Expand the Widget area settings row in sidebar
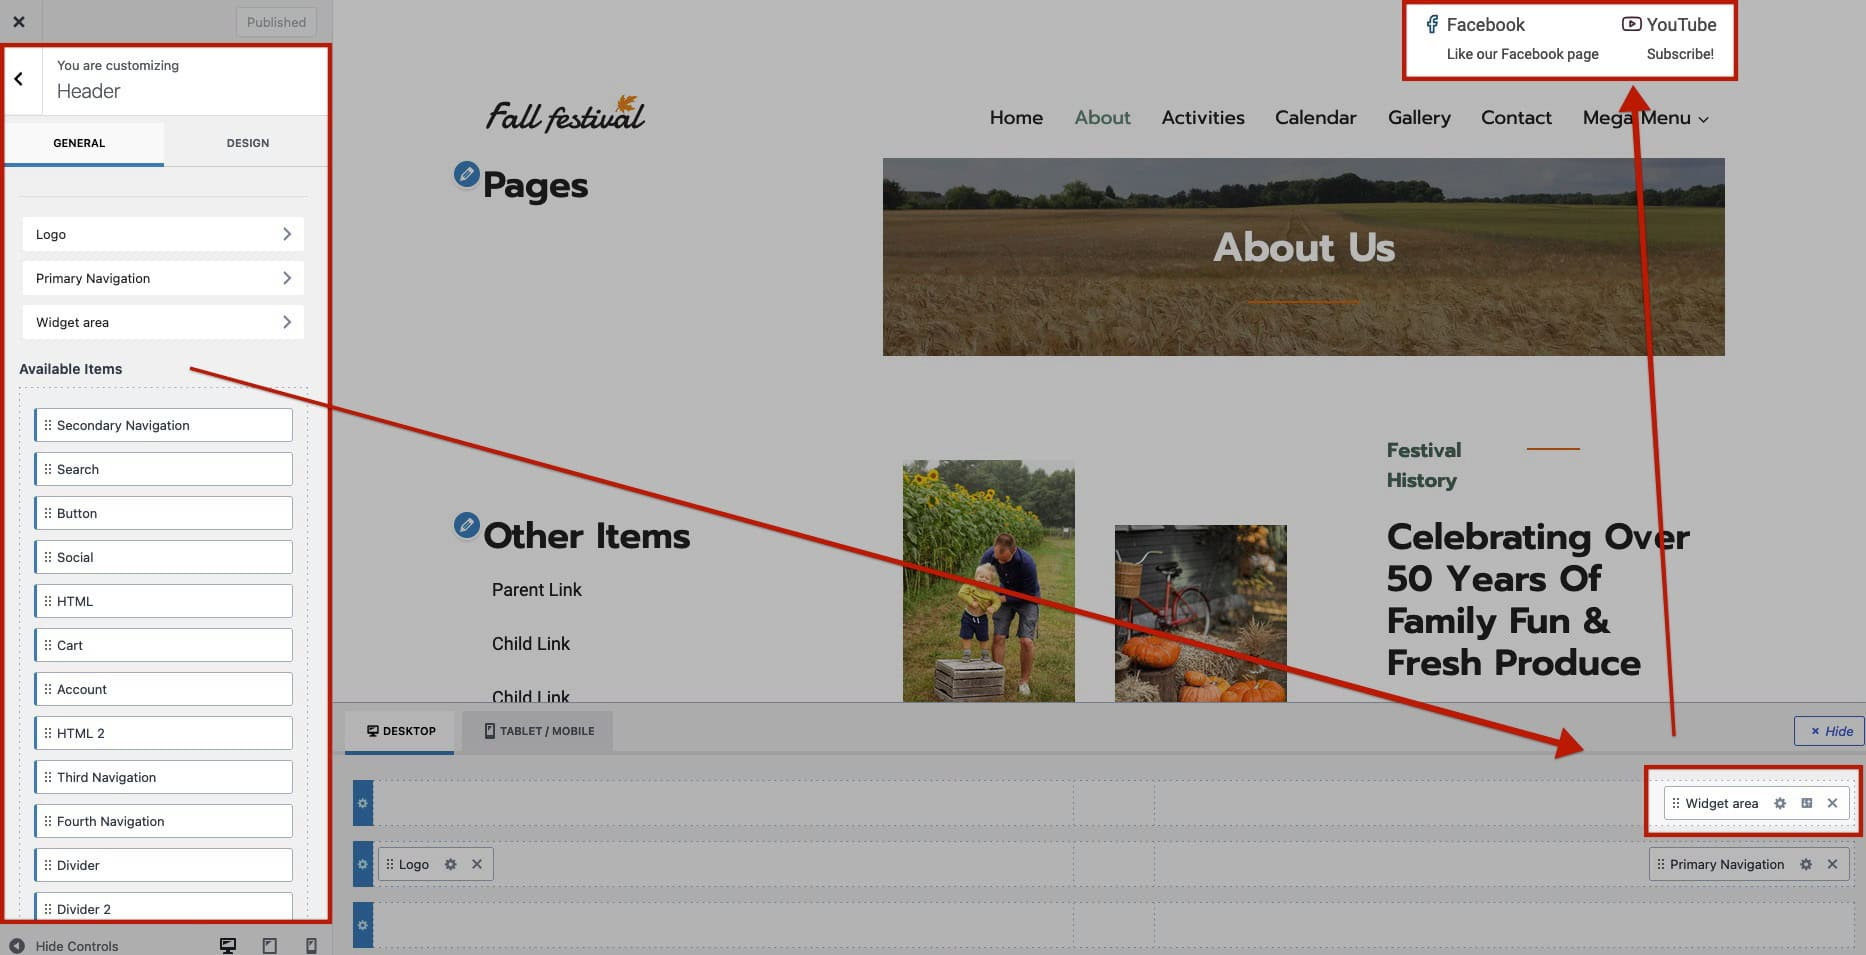This screenshot has height=955, width=1866. 163,322
